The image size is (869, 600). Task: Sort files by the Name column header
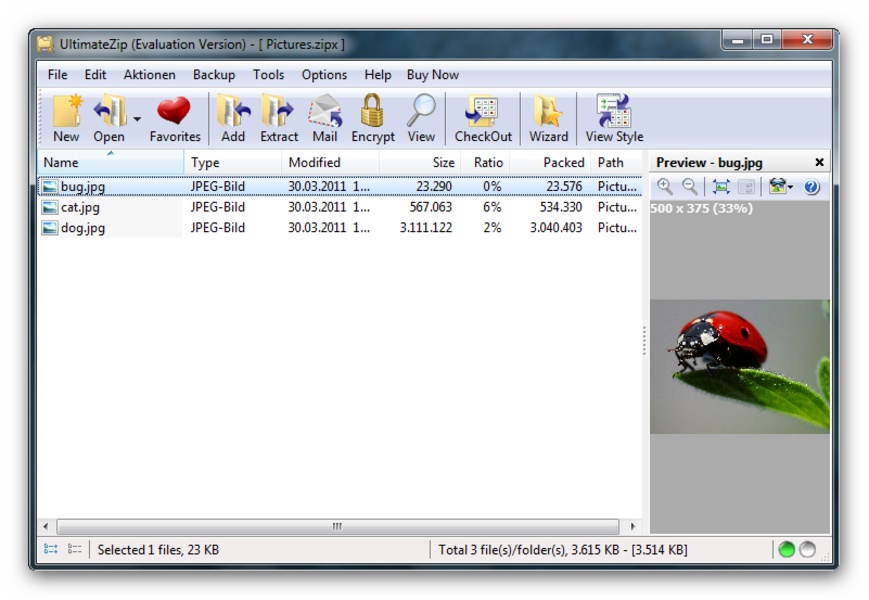tap(110, 162)
